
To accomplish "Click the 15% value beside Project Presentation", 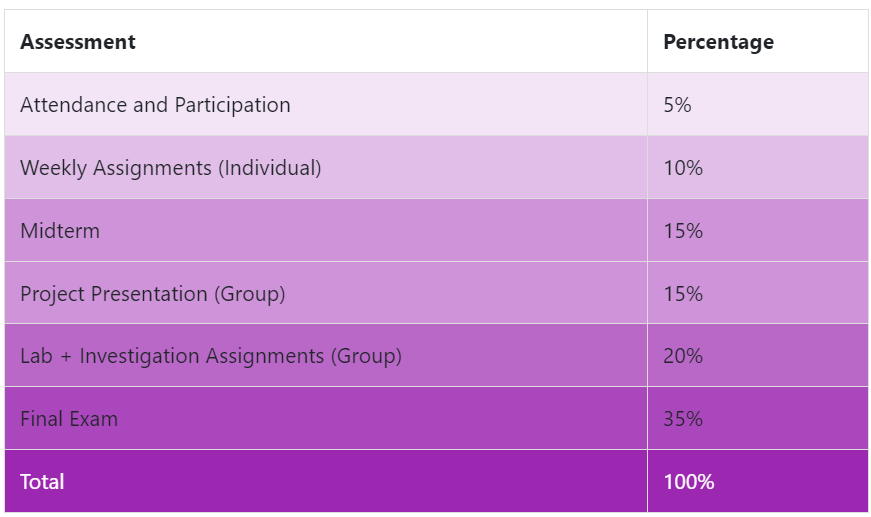I will tap(683, 294).
